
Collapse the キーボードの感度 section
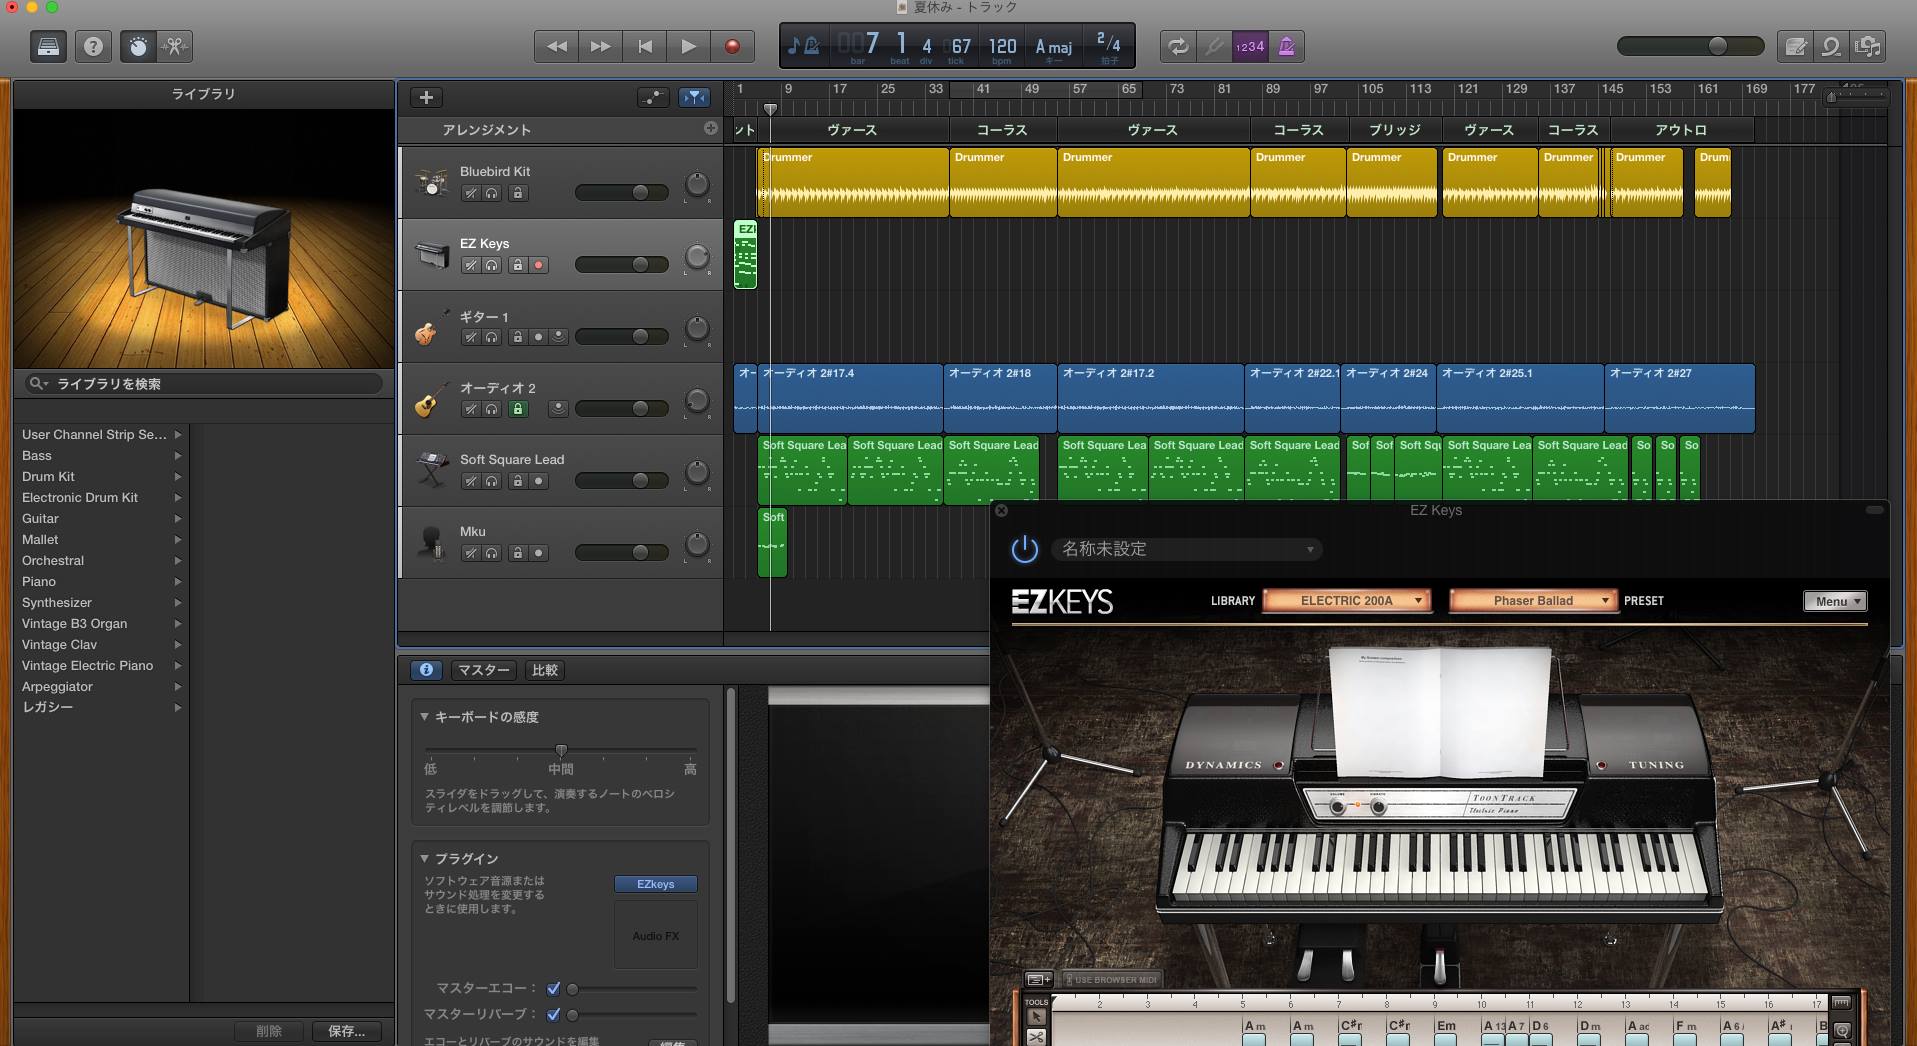pos(424,716)
